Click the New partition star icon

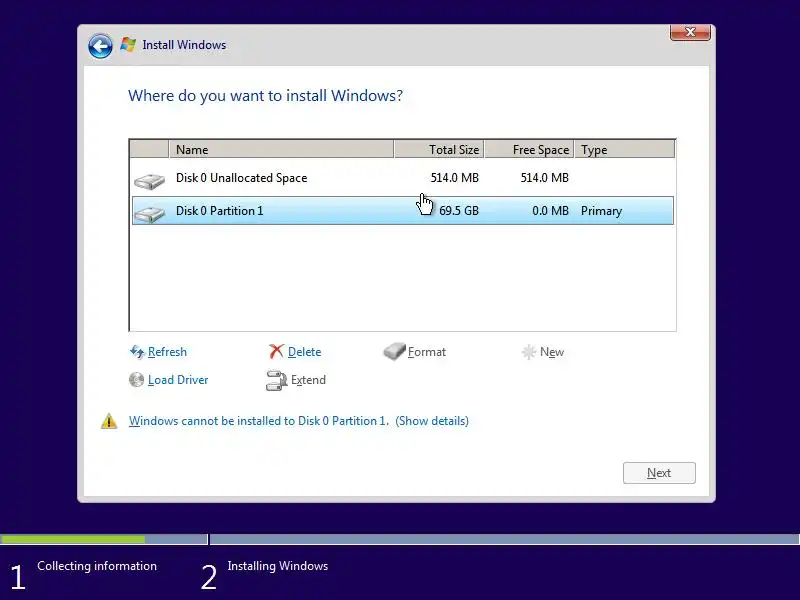pos(529,352)
